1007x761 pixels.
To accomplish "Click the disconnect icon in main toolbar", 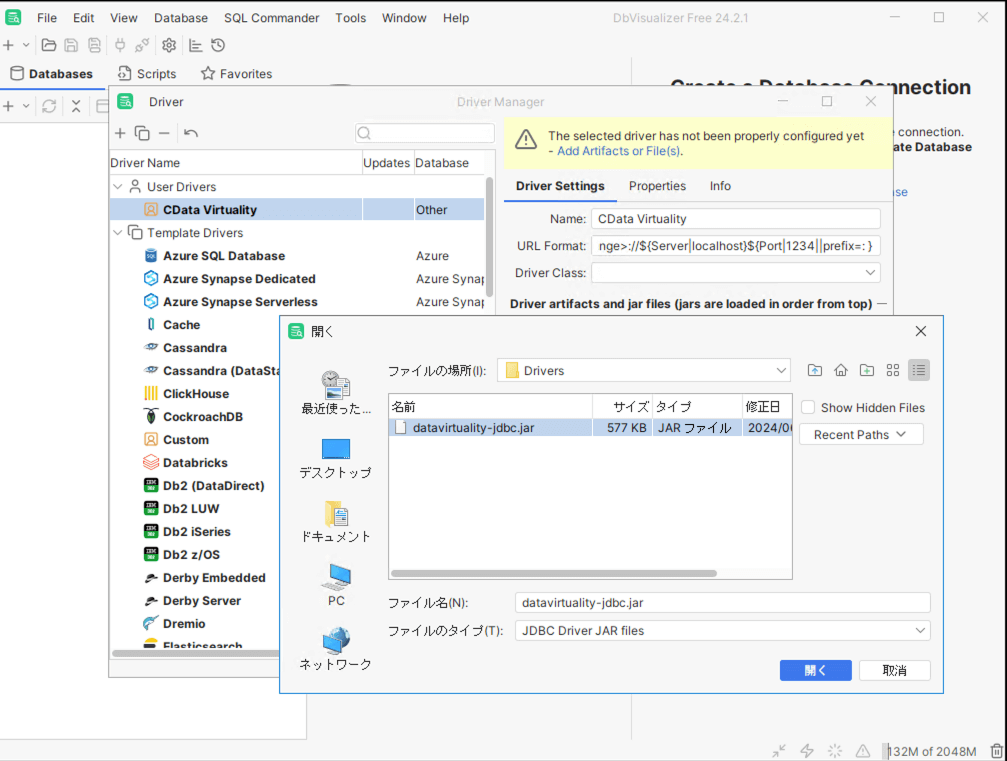I will coord(142,45).
